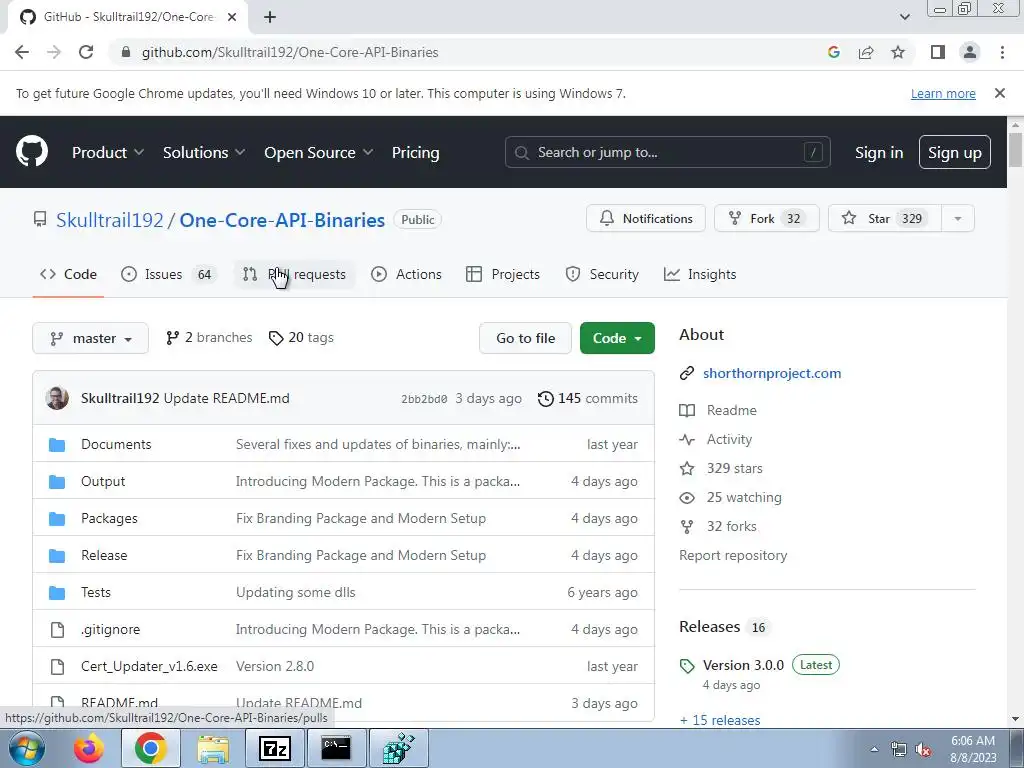
Task: Open the Pull requests tab
Action: click(x=295, y=274)
